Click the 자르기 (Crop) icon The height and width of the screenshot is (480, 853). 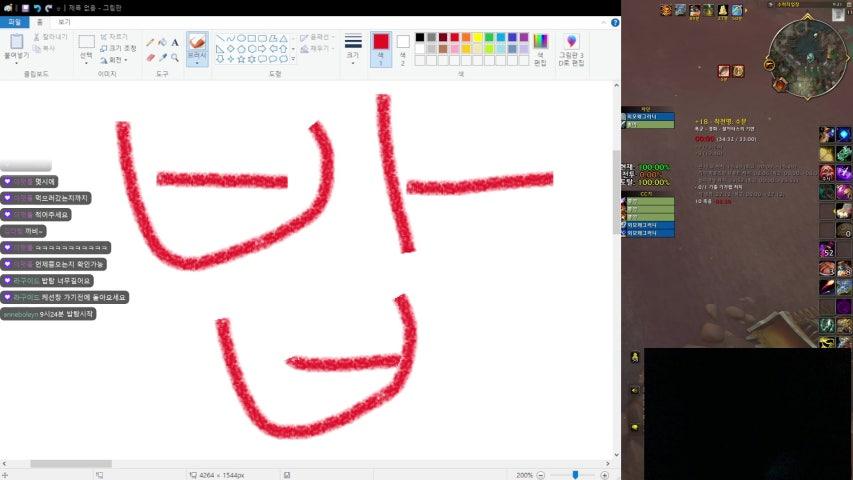(103, 37)
